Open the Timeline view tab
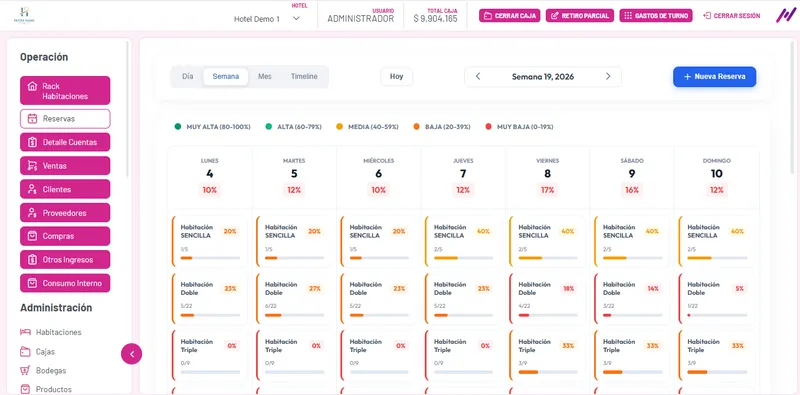This screenshot has width=800, height=395. (304, 77)
